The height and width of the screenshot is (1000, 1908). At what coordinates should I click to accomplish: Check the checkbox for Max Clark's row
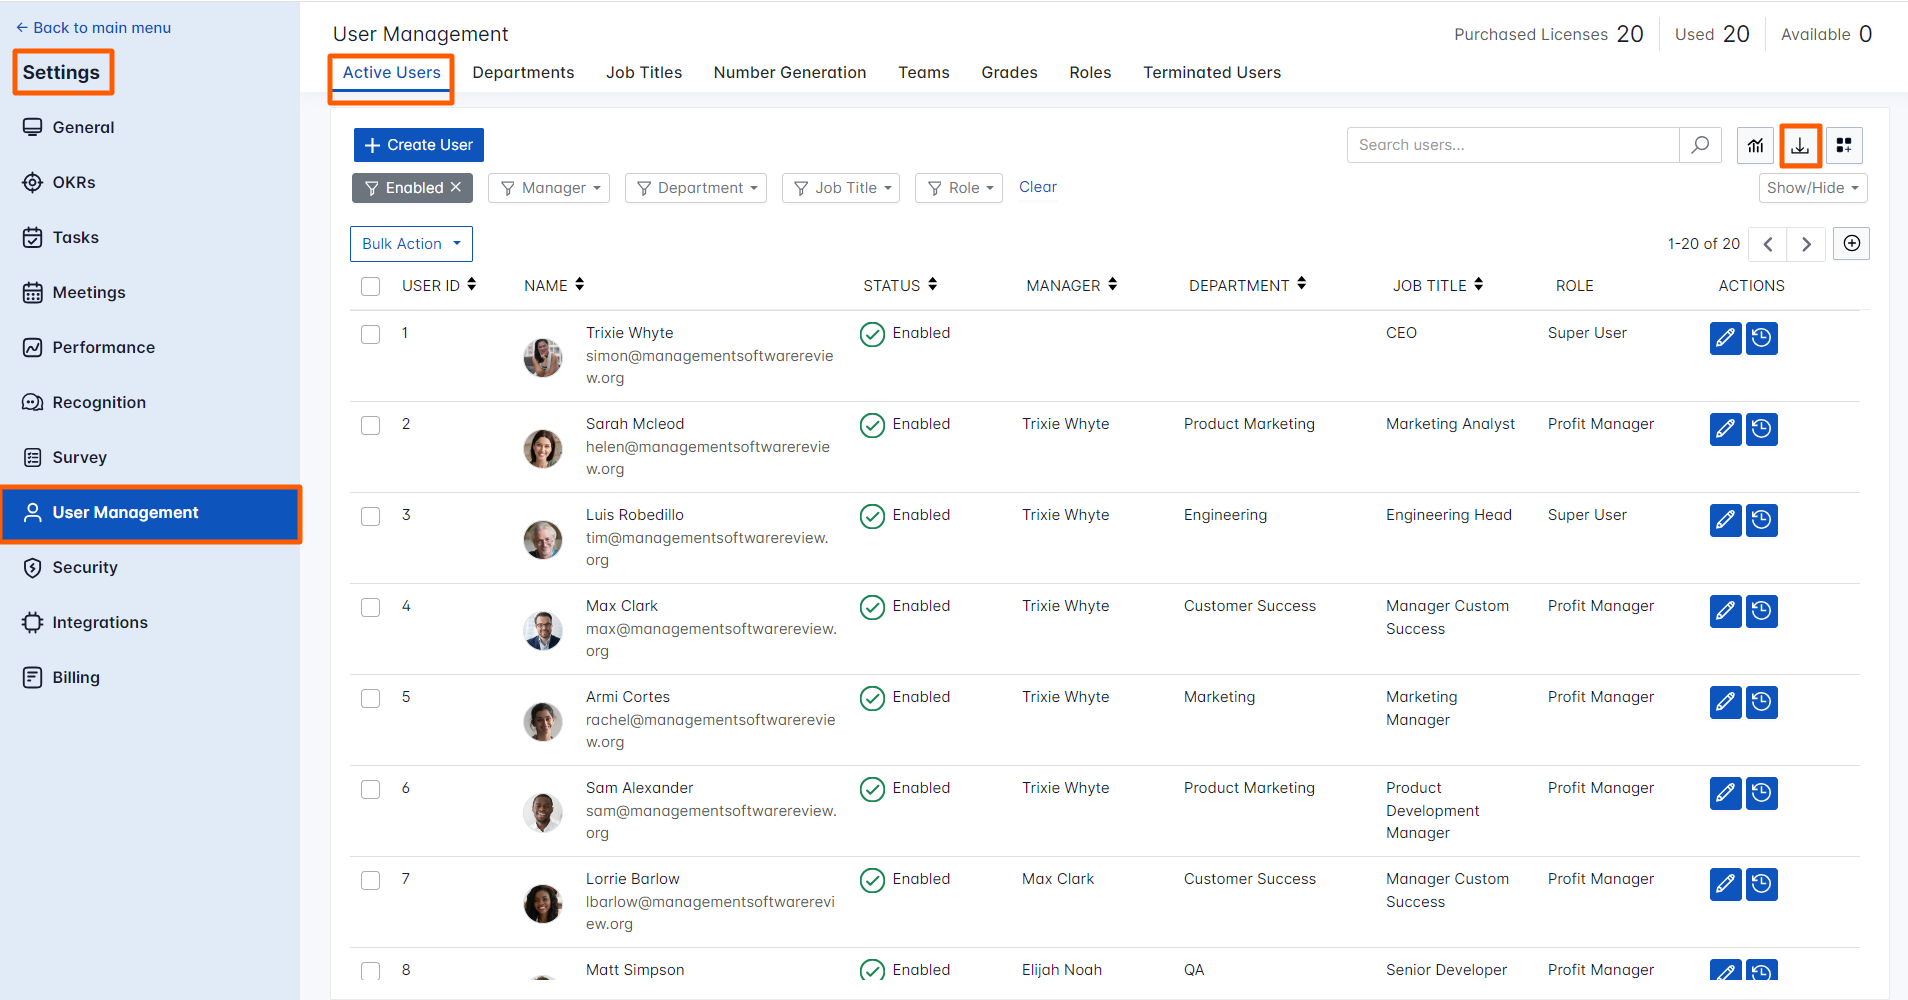click(x=370, y=607)
